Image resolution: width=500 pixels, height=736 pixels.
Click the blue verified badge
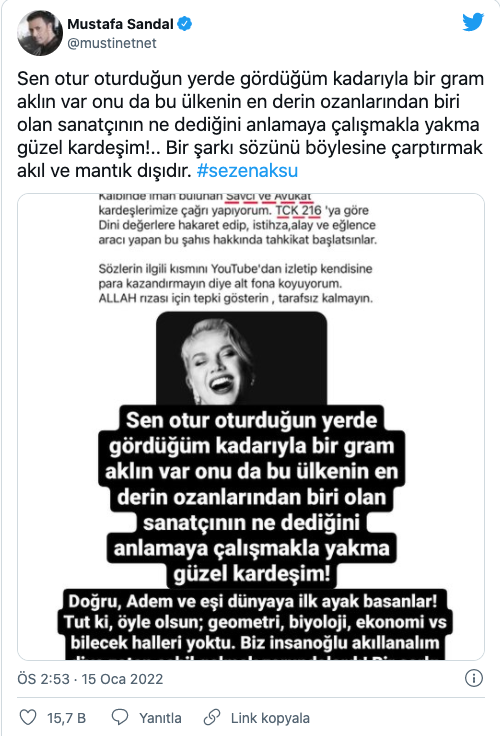pyautogui.click(x=185, y=23)
